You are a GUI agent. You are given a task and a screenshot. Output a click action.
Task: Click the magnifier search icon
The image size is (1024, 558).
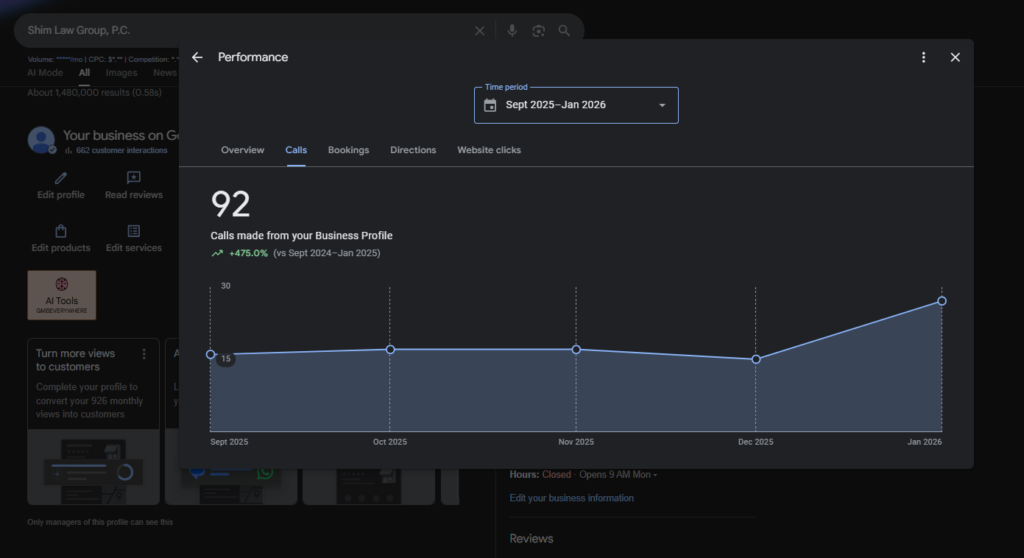point(564,31)
